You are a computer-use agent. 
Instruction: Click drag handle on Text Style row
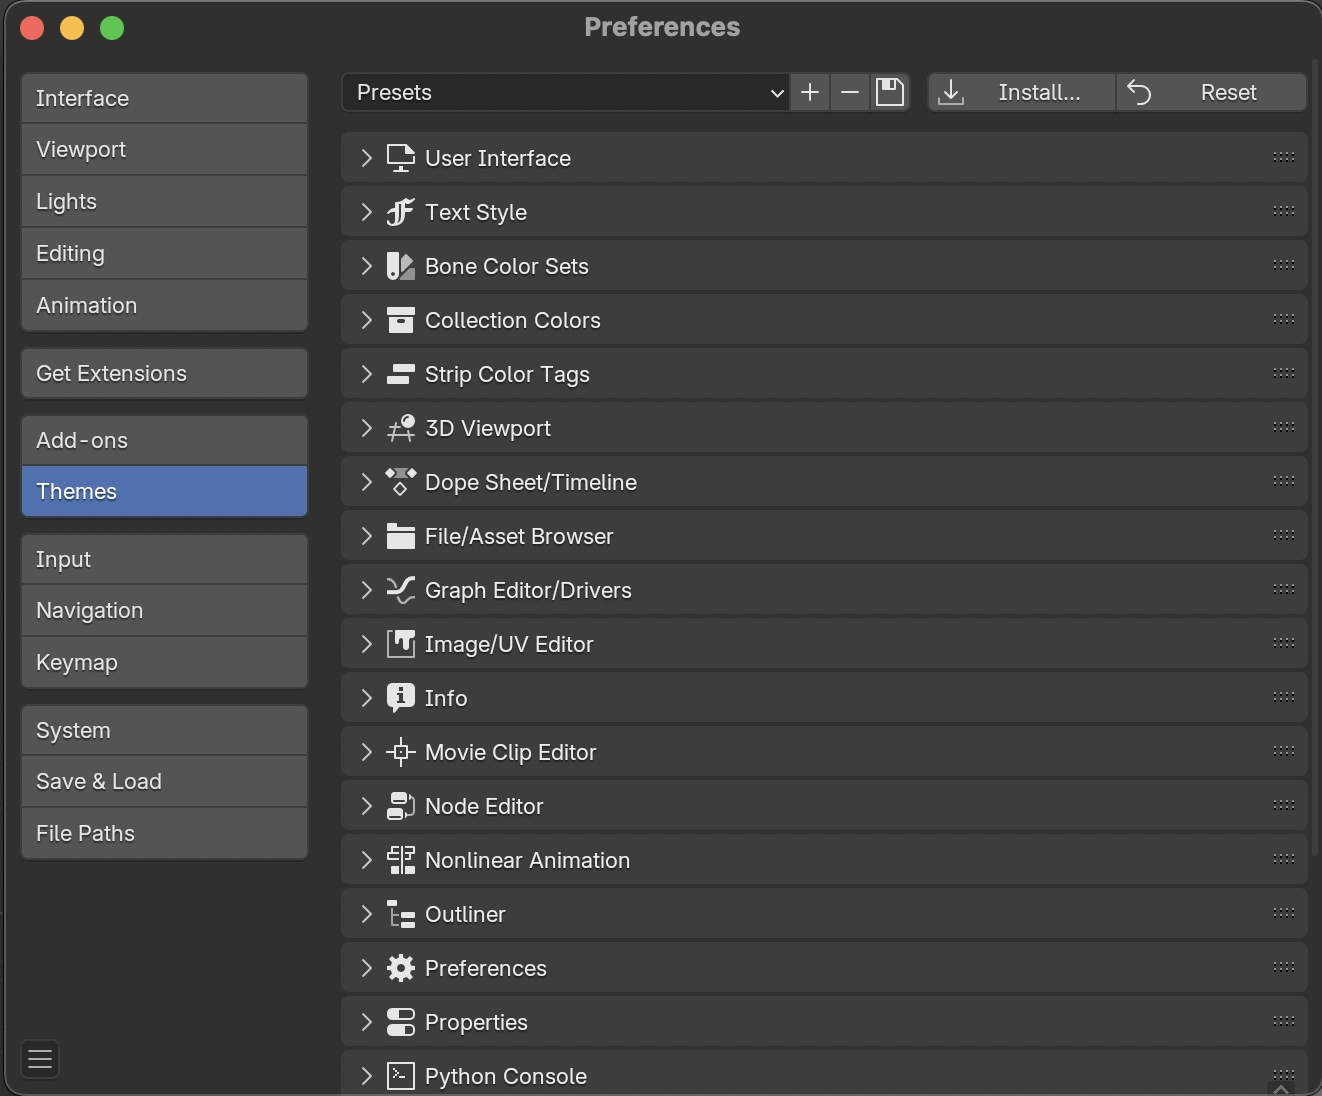(x=1284, y=211)
